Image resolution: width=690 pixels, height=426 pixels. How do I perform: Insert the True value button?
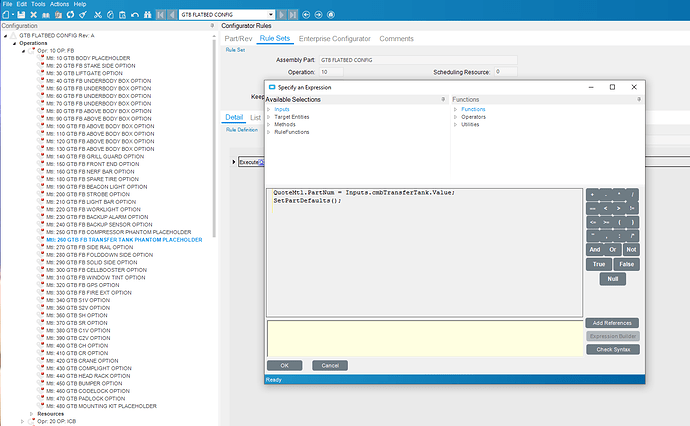pyautogui.click(x=599, y=263)
